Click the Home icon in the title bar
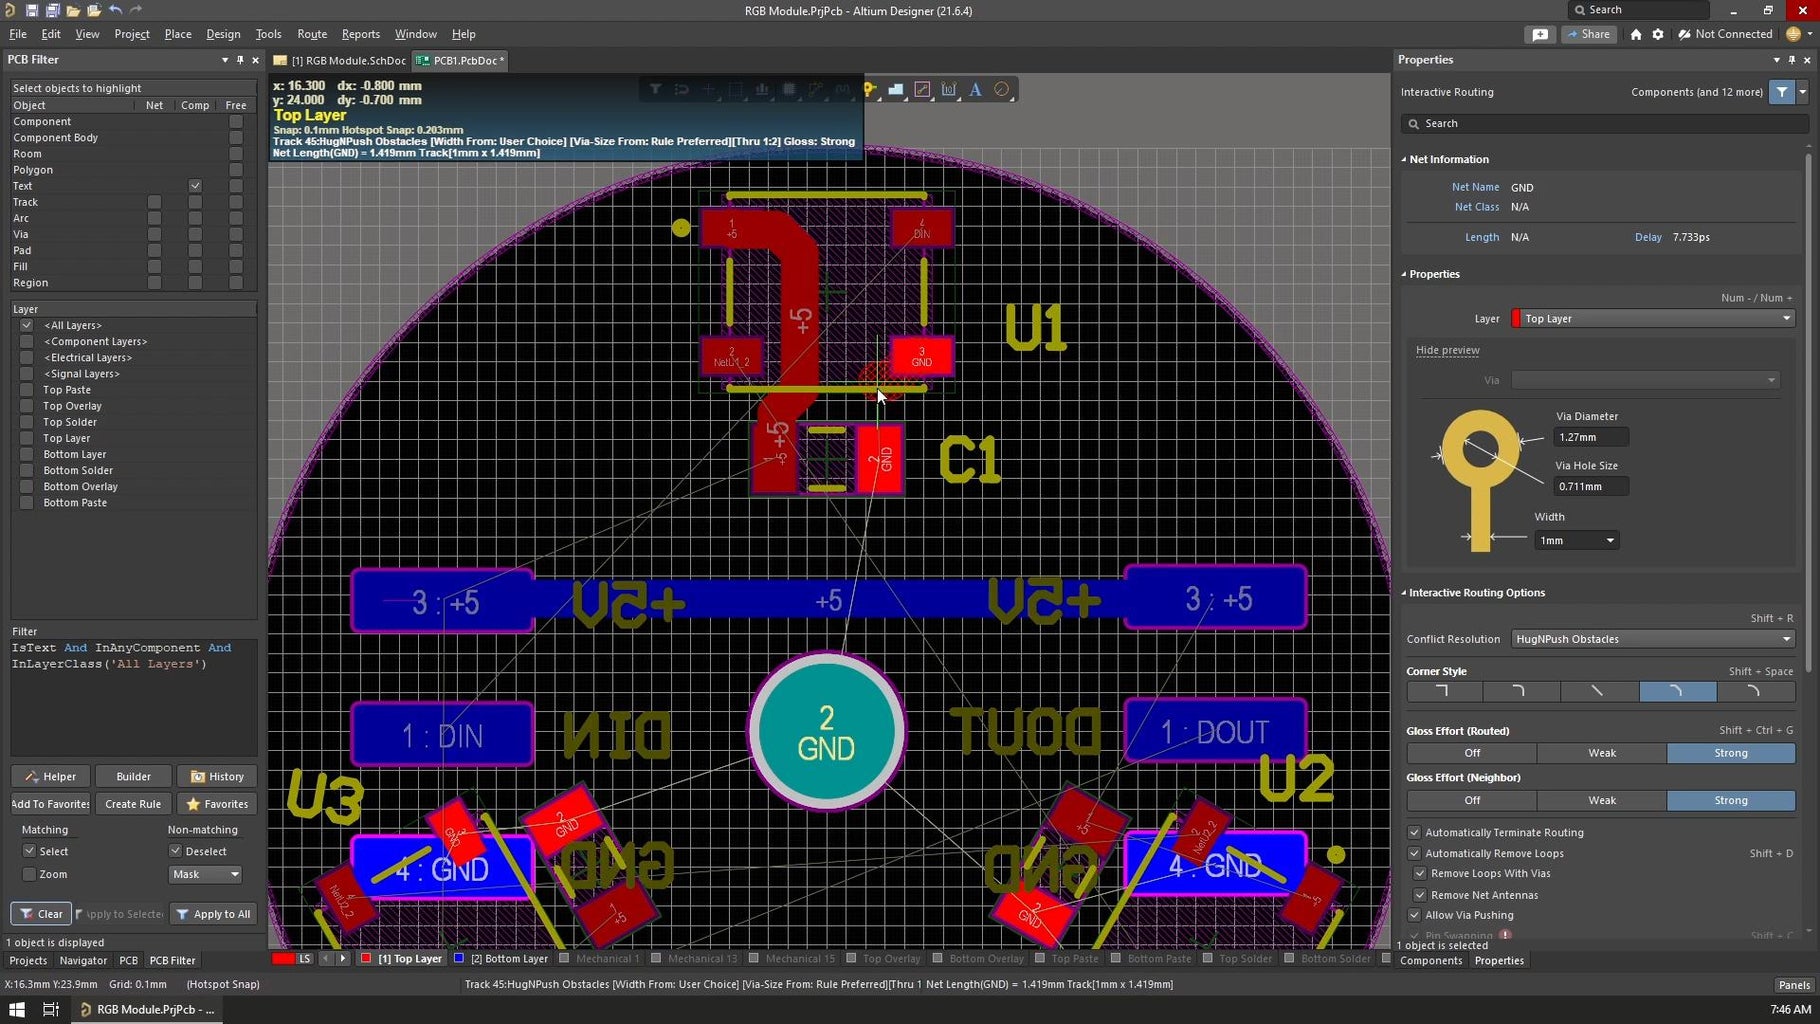1820x1024 pixels. [1636, 34]
